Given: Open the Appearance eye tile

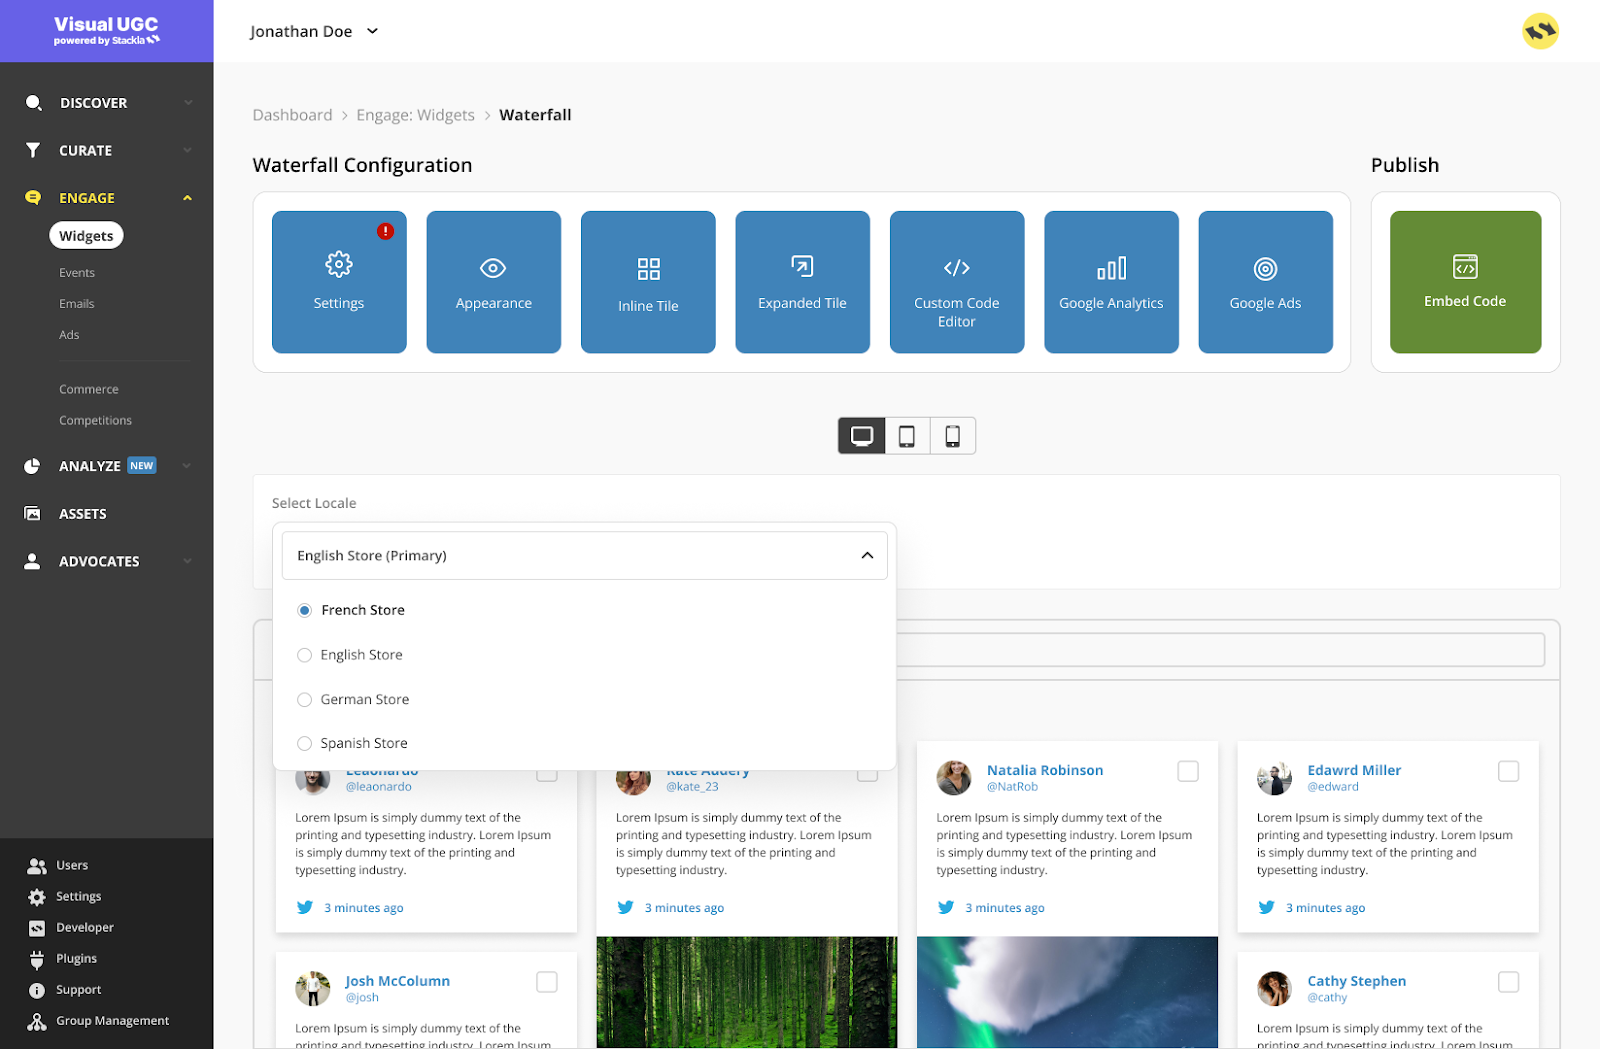Looking at the screenshot, I should click(x=494, y=282).
